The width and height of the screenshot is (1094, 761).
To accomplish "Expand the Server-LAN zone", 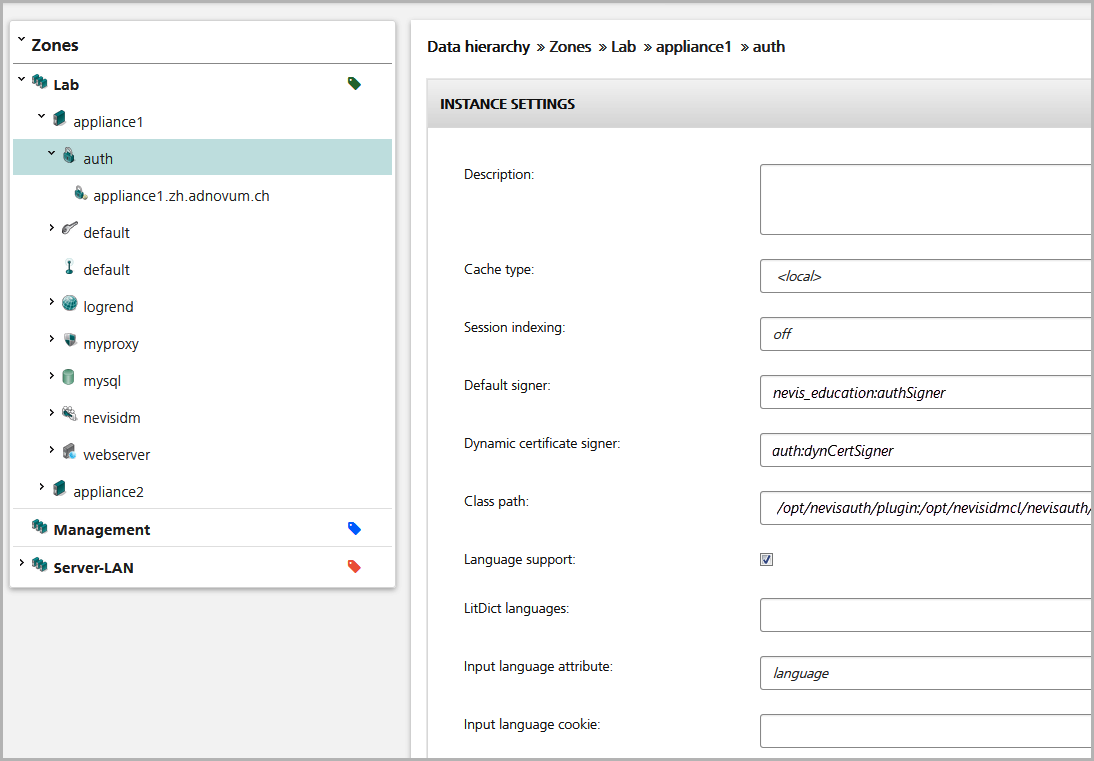I will coord(21,562).
